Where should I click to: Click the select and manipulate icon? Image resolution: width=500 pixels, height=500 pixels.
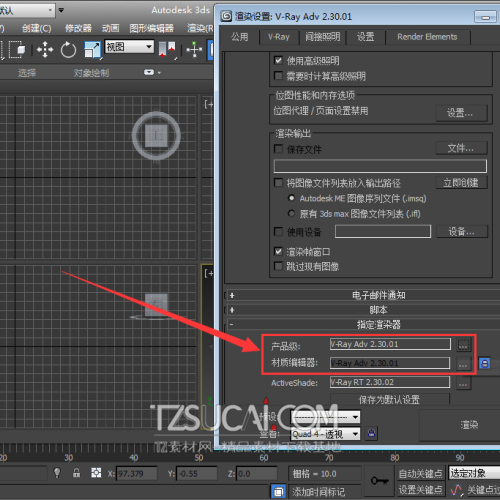click(194, 50)
